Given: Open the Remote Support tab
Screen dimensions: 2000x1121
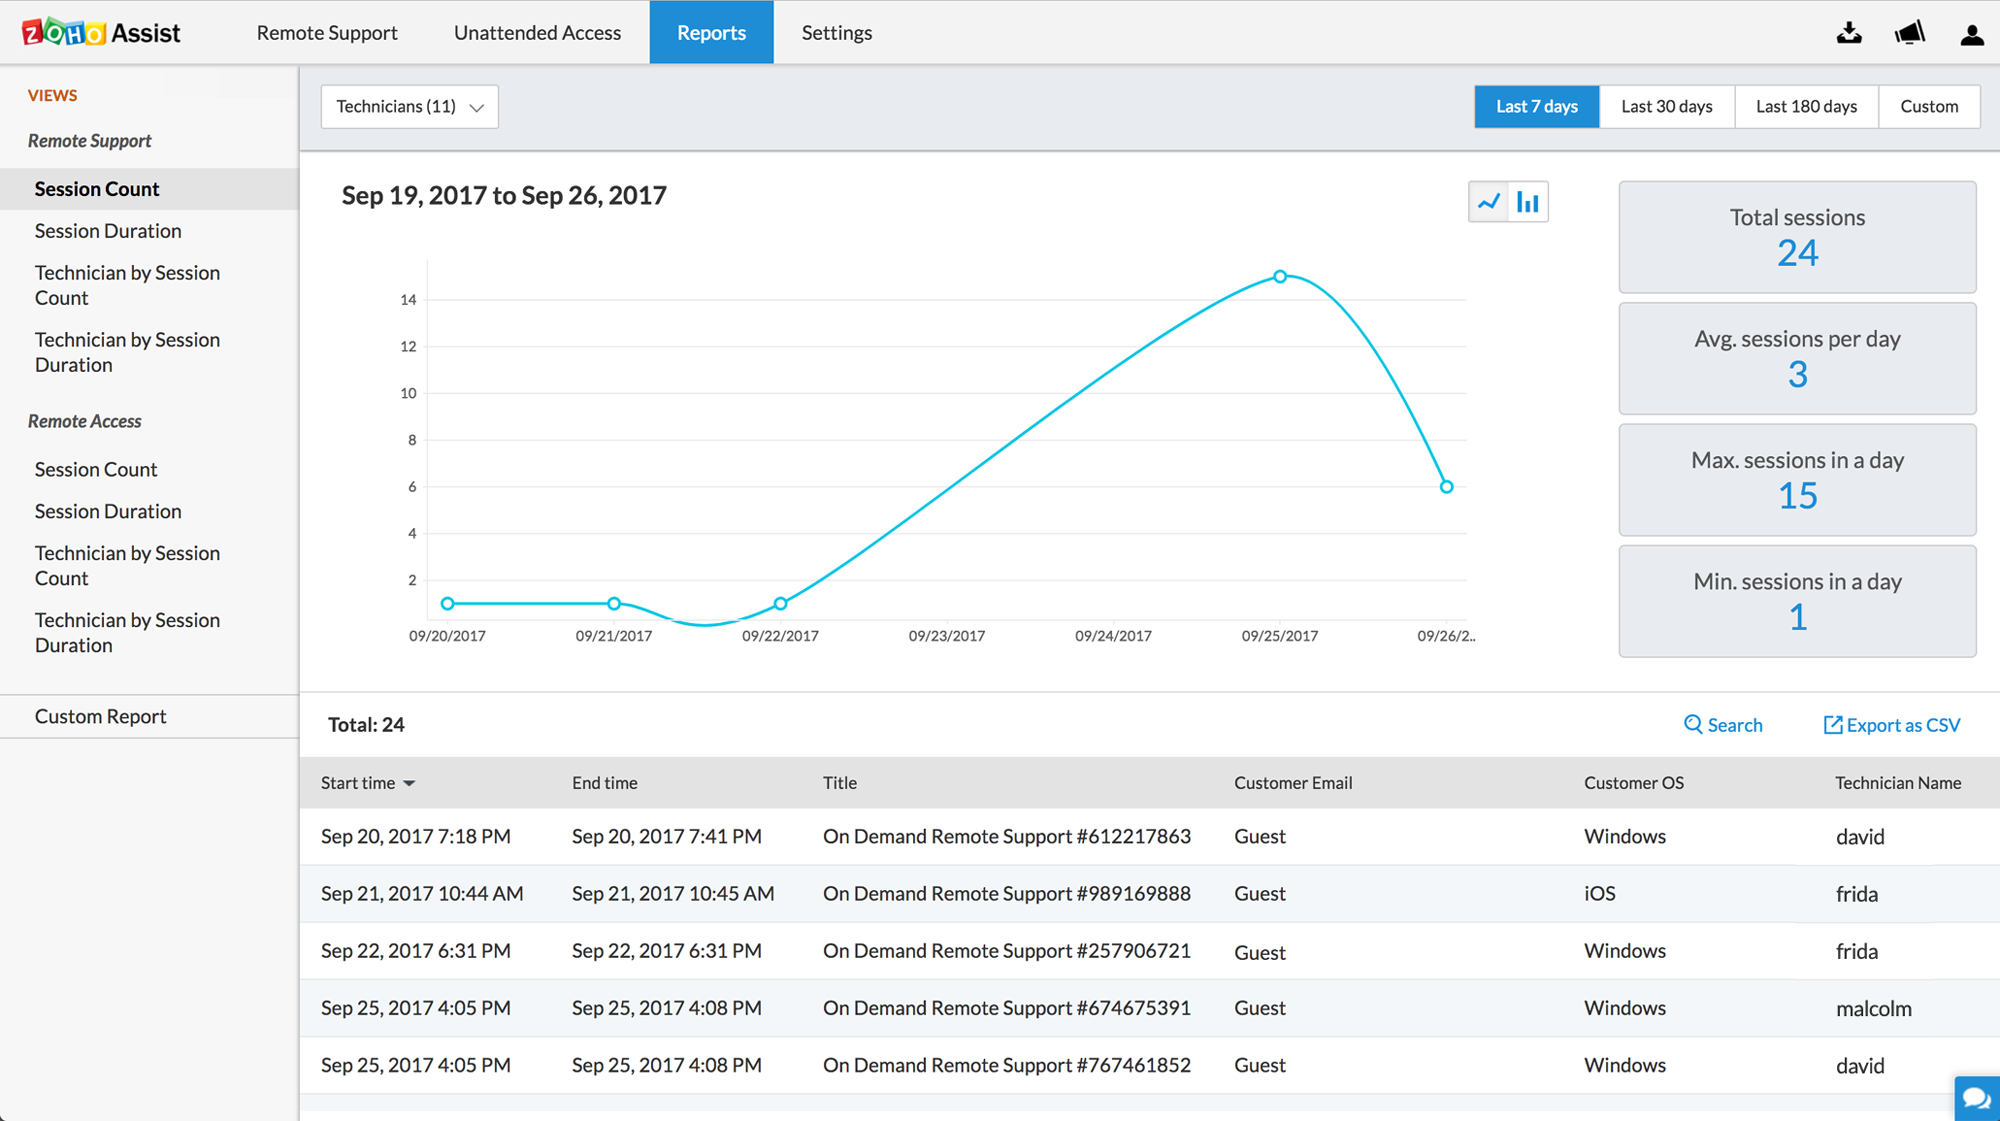Looking at the screenshot, I should tap(327, 33).
